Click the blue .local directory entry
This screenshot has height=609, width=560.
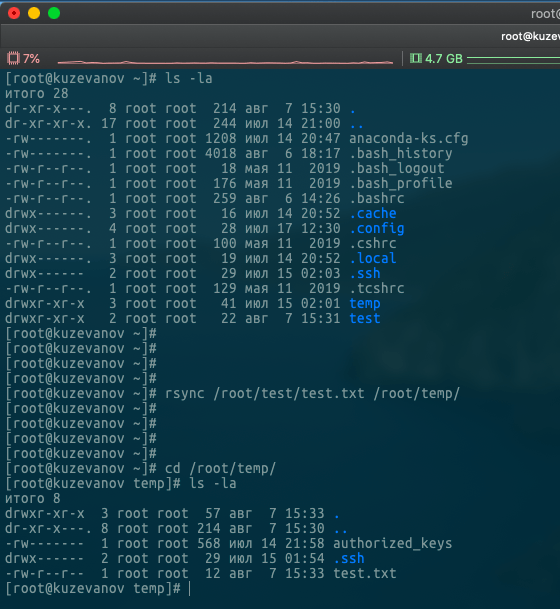tap(373, 258)
